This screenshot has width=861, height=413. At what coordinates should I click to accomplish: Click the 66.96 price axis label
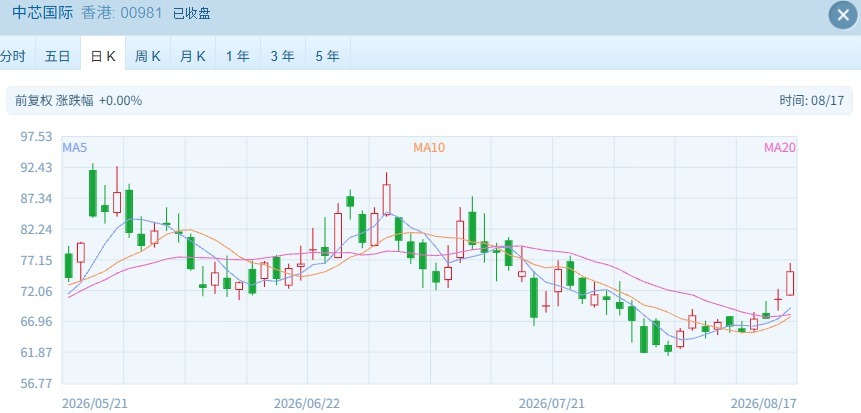click(36, 321)
